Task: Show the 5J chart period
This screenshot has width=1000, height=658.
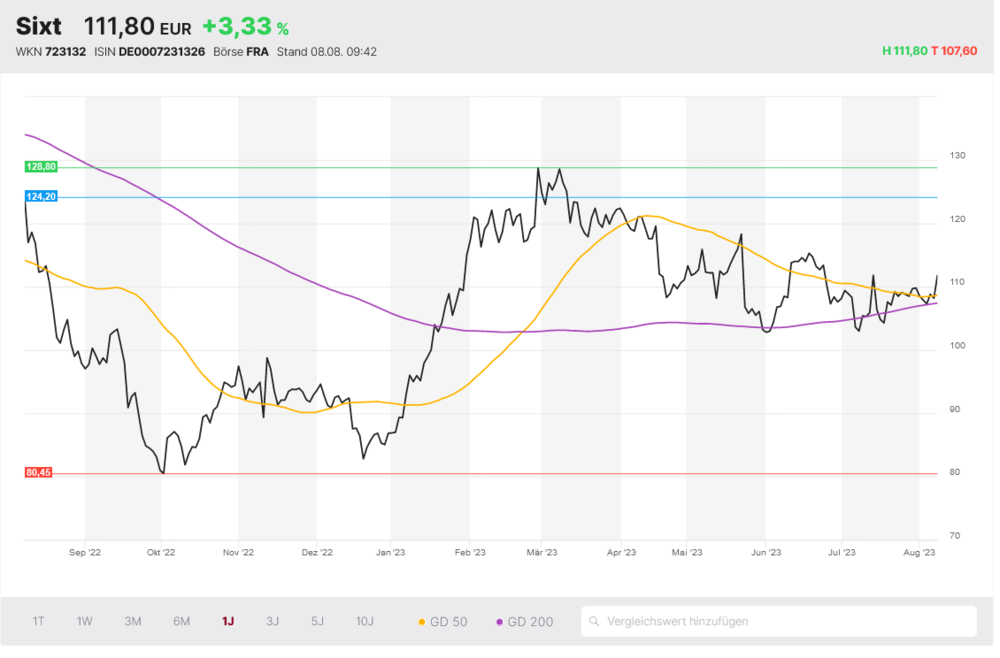Action: 317,621
